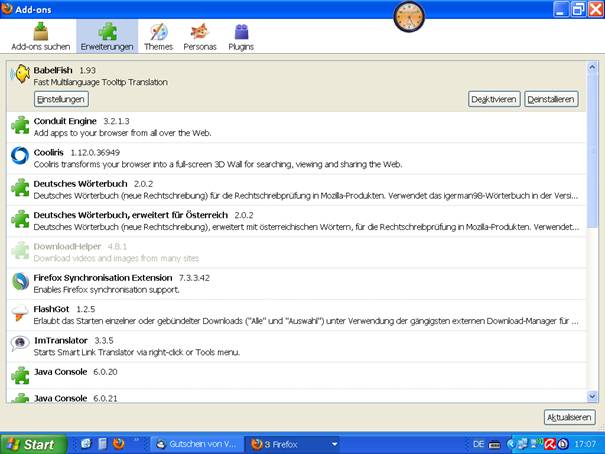Click the ImTranslator extension icon
Viewport: 605px width, 454px height.
pos(19,345)
